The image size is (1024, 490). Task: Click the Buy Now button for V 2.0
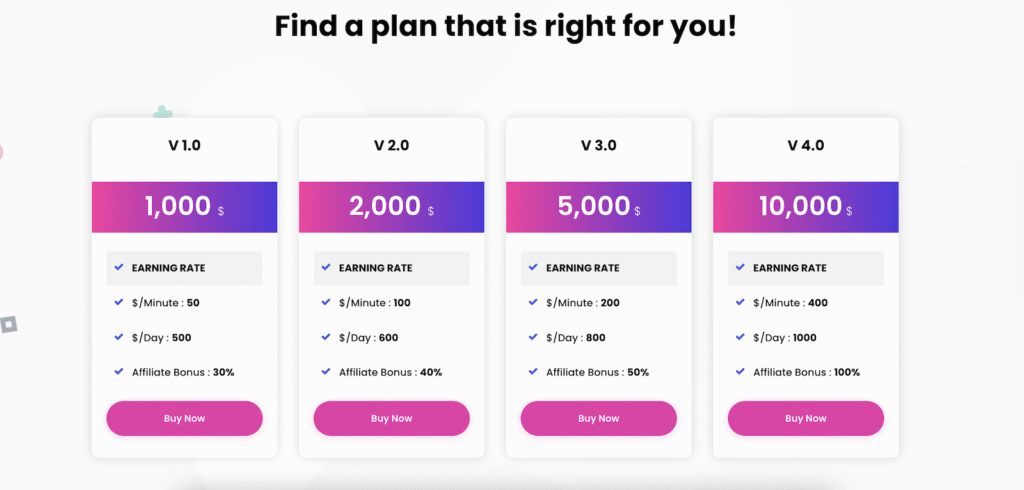pos(391,418)
